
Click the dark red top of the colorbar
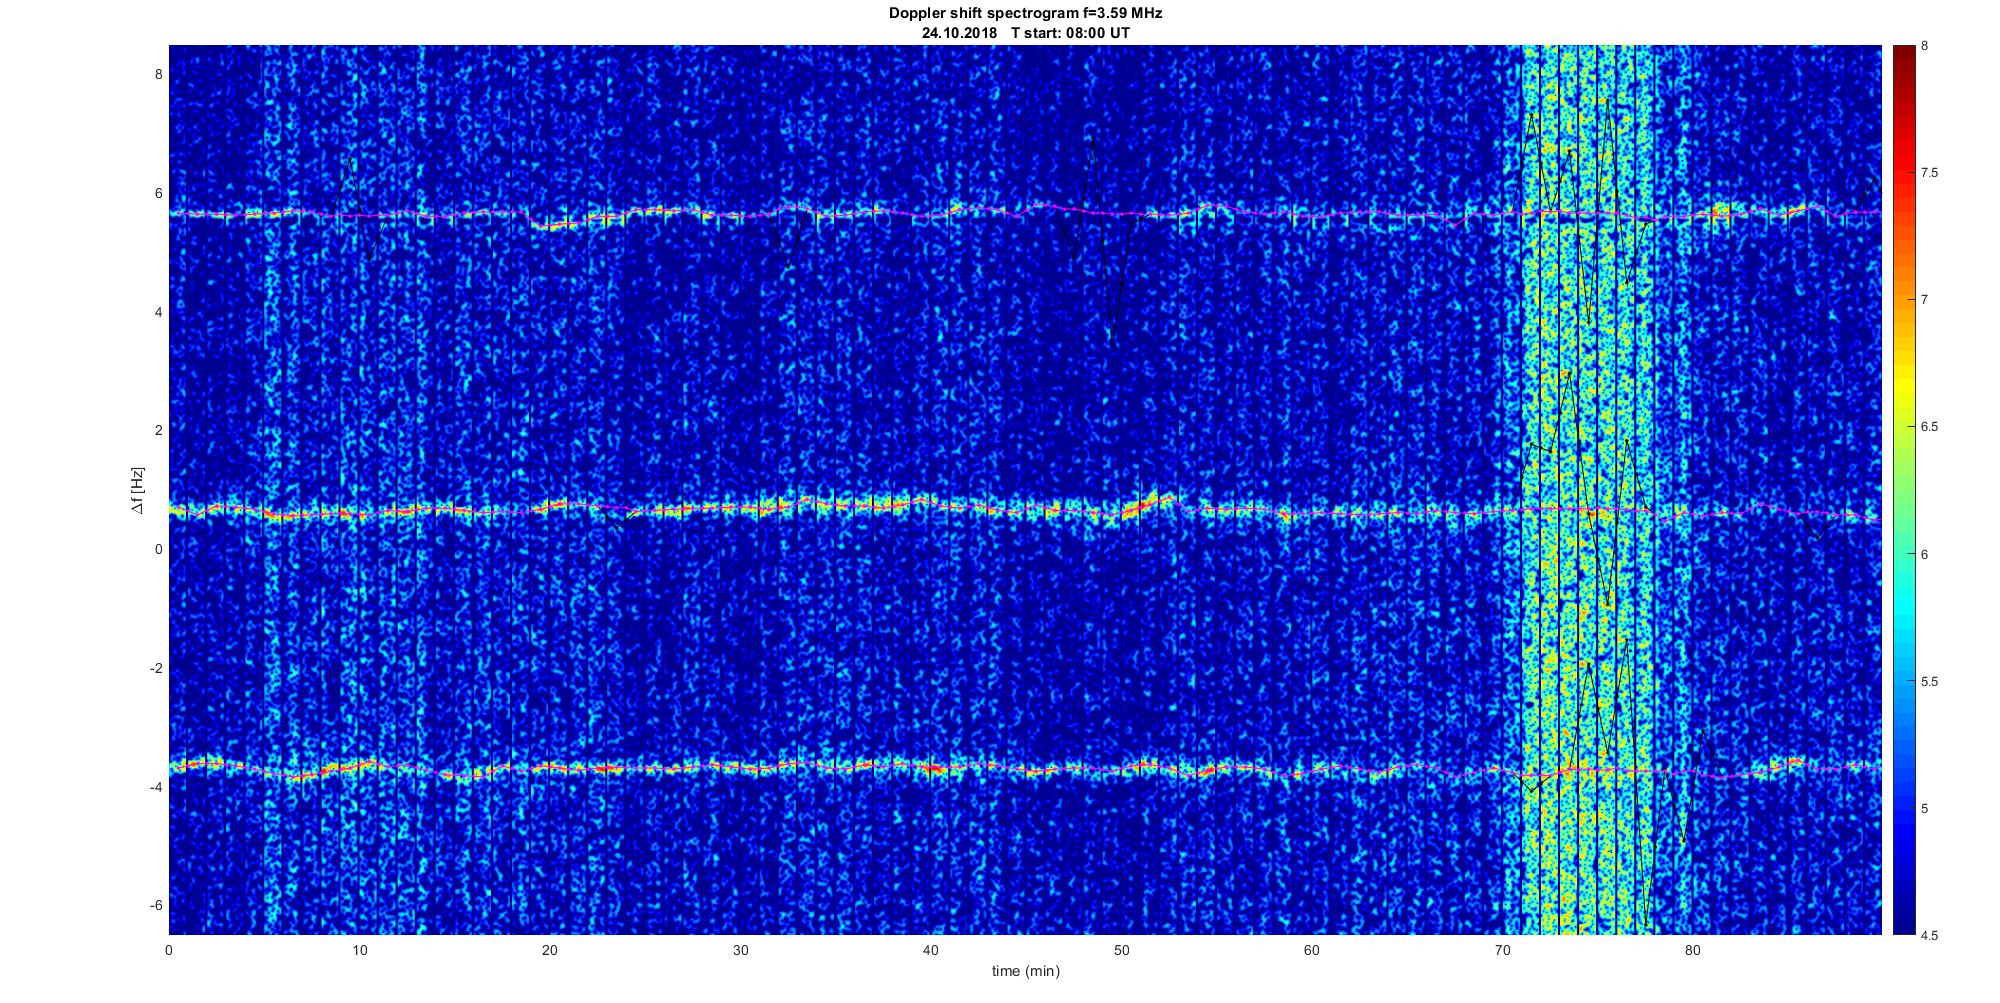tap(1903, 52)
